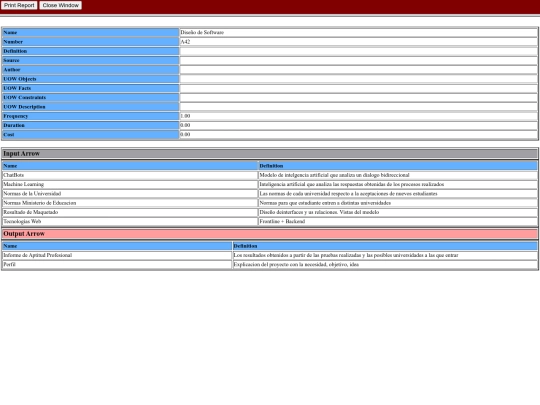Select 'Normas de la Universidad' row name

[32, 194]
